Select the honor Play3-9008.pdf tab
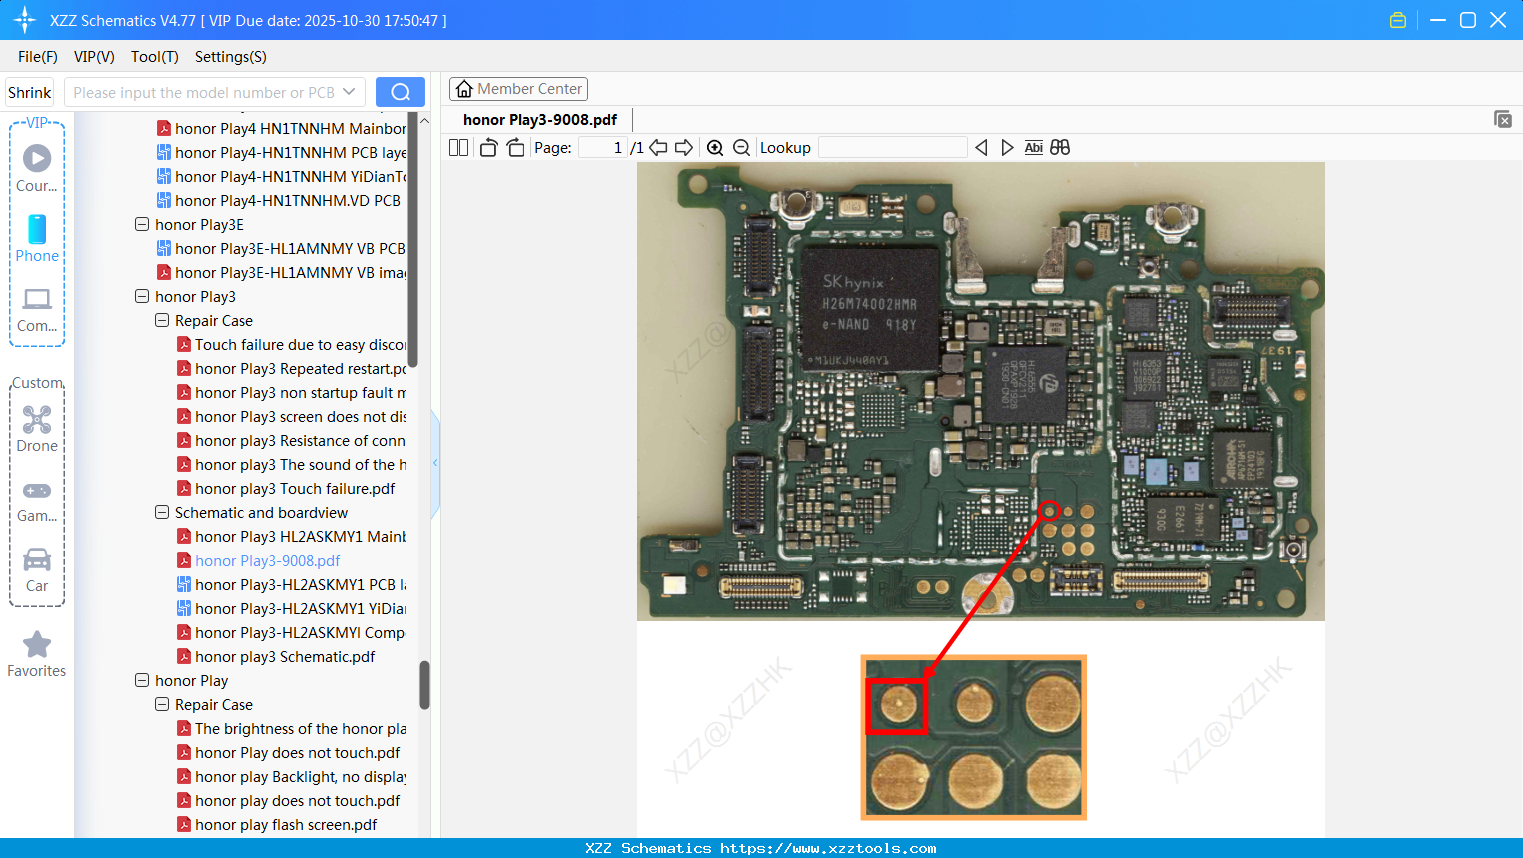 coord(540,120)
